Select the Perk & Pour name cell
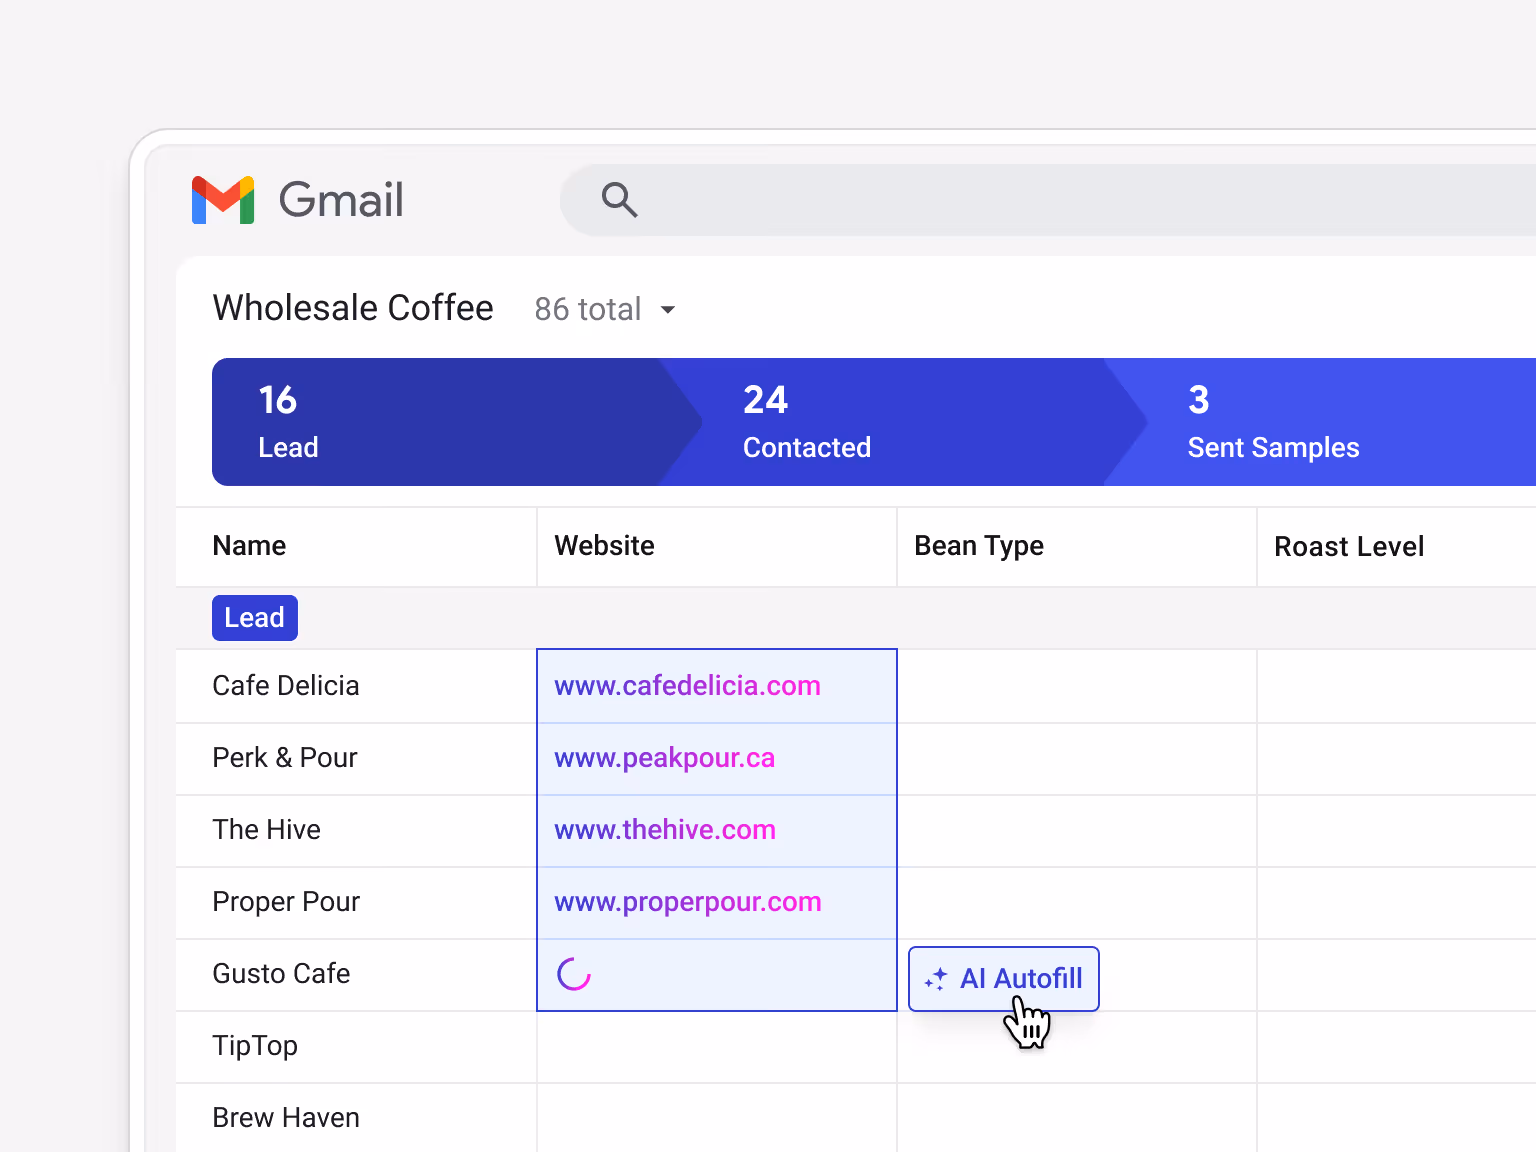Screen dimensions: 1536x1152 tap(356, 758)
